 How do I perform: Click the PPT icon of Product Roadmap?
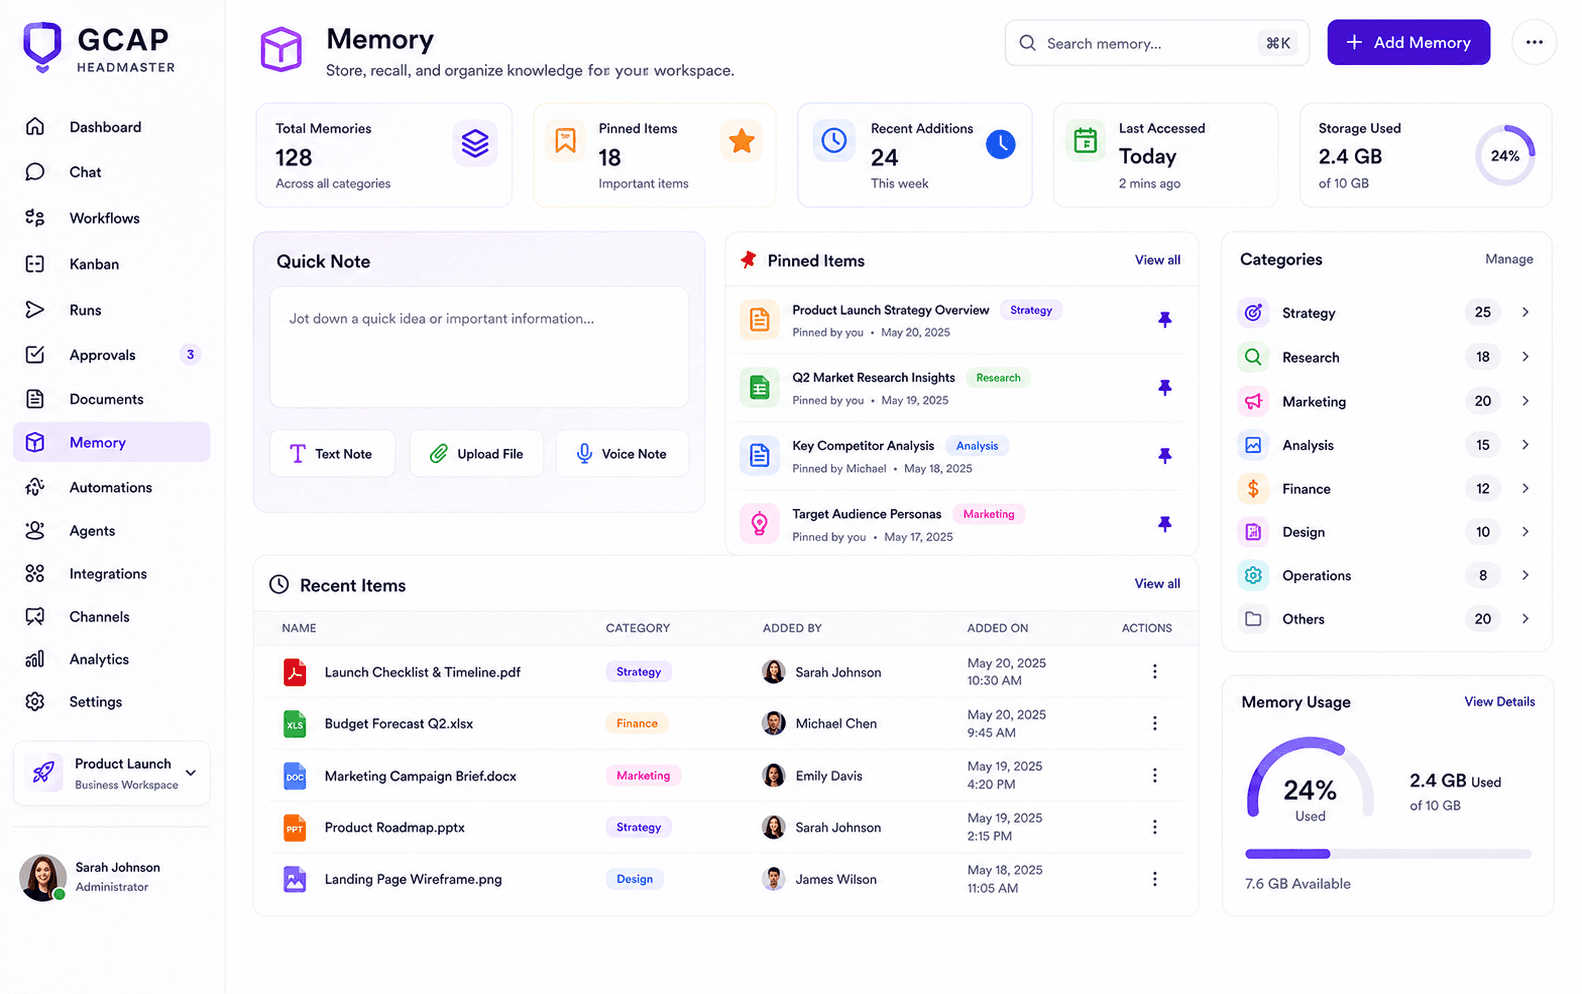[x=294, y=828]
